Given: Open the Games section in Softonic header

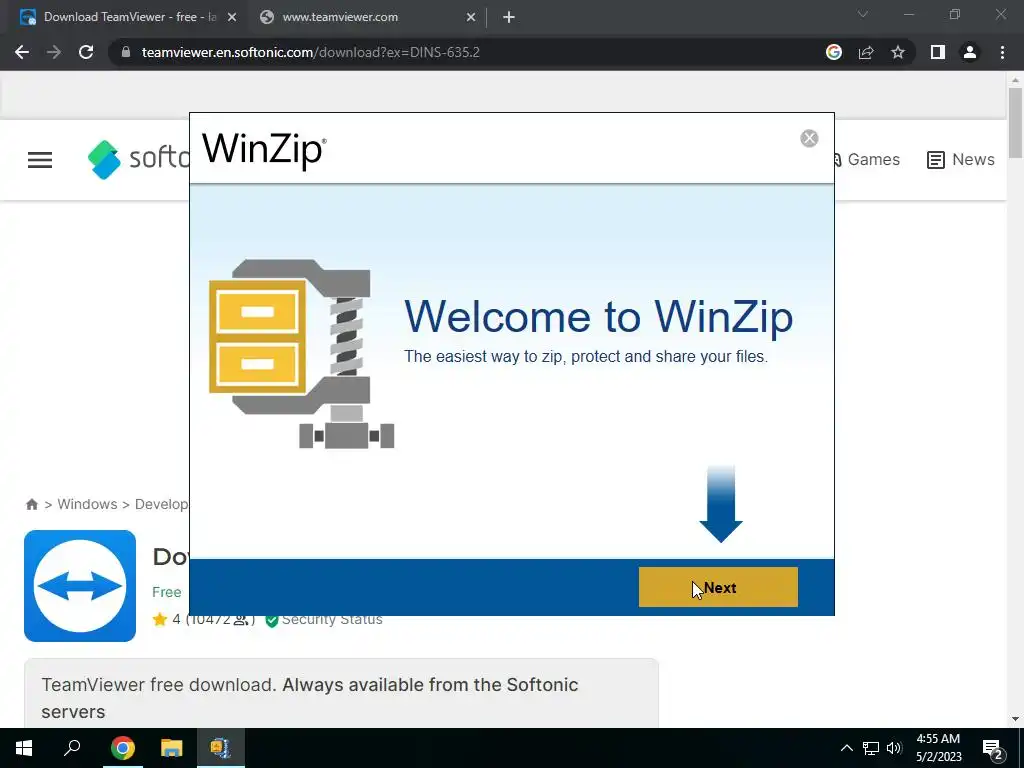Looking at the screenshot, I should pyautogui.click(x=867, y=159).
